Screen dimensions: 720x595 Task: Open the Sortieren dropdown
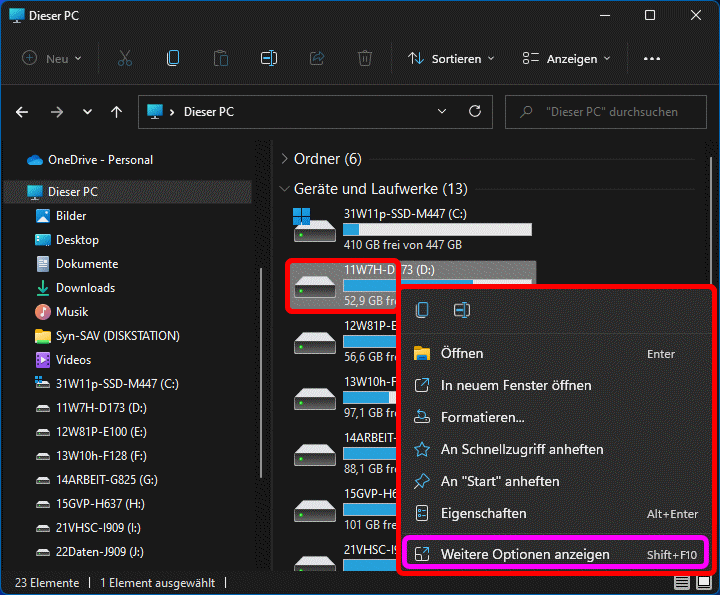451,59
